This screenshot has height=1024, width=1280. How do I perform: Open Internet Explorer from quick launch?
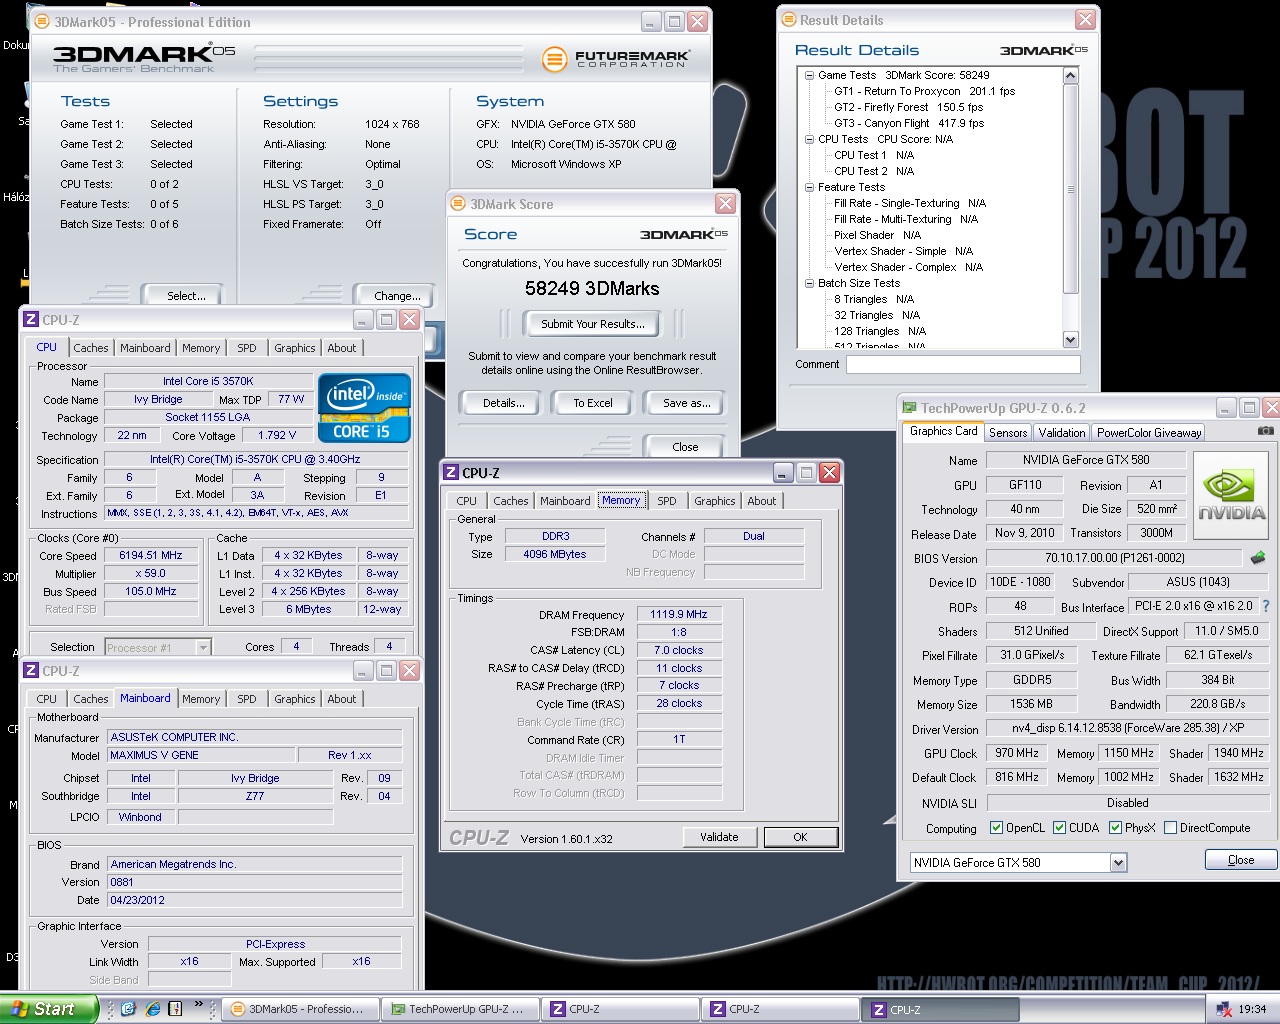[x=152, y=1008]
